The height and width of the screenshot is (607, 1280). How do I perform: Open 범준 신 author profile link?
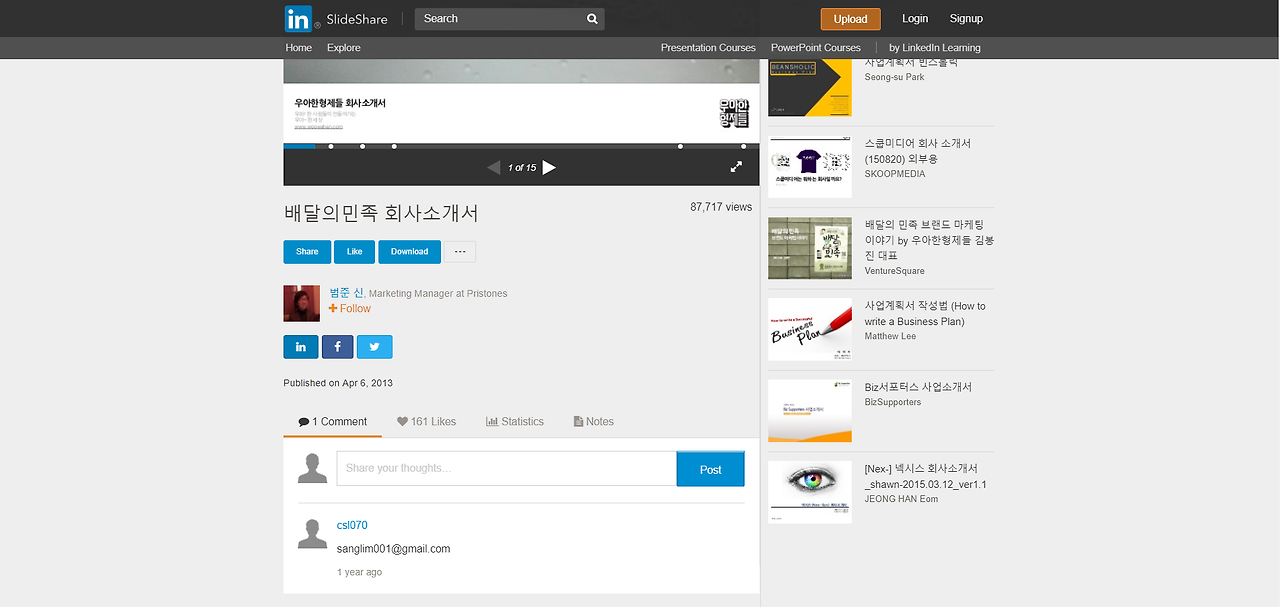click(346, 293)
